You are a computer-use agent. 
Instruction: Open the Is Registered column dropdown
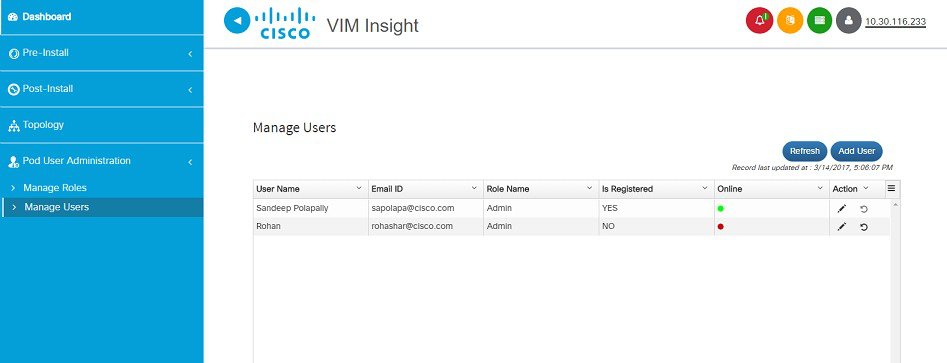tap(705, 188)
